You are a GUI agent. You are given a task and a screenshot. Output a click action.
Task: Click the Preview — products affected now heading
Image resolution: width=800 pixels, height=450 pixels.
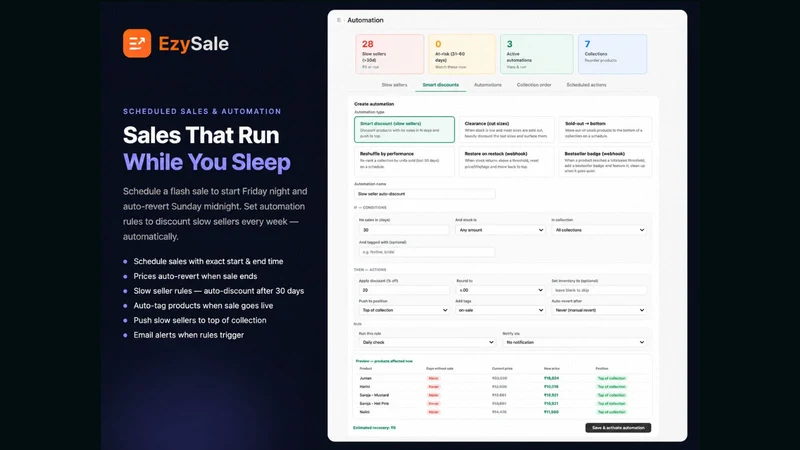coord(384,361)
